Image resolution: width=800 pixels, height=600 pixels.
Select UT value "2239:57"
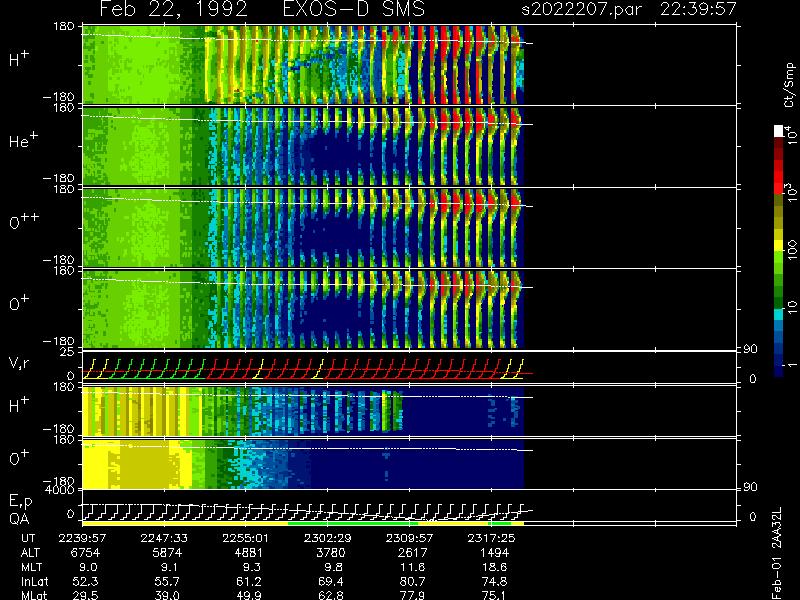tap(82, 538)
